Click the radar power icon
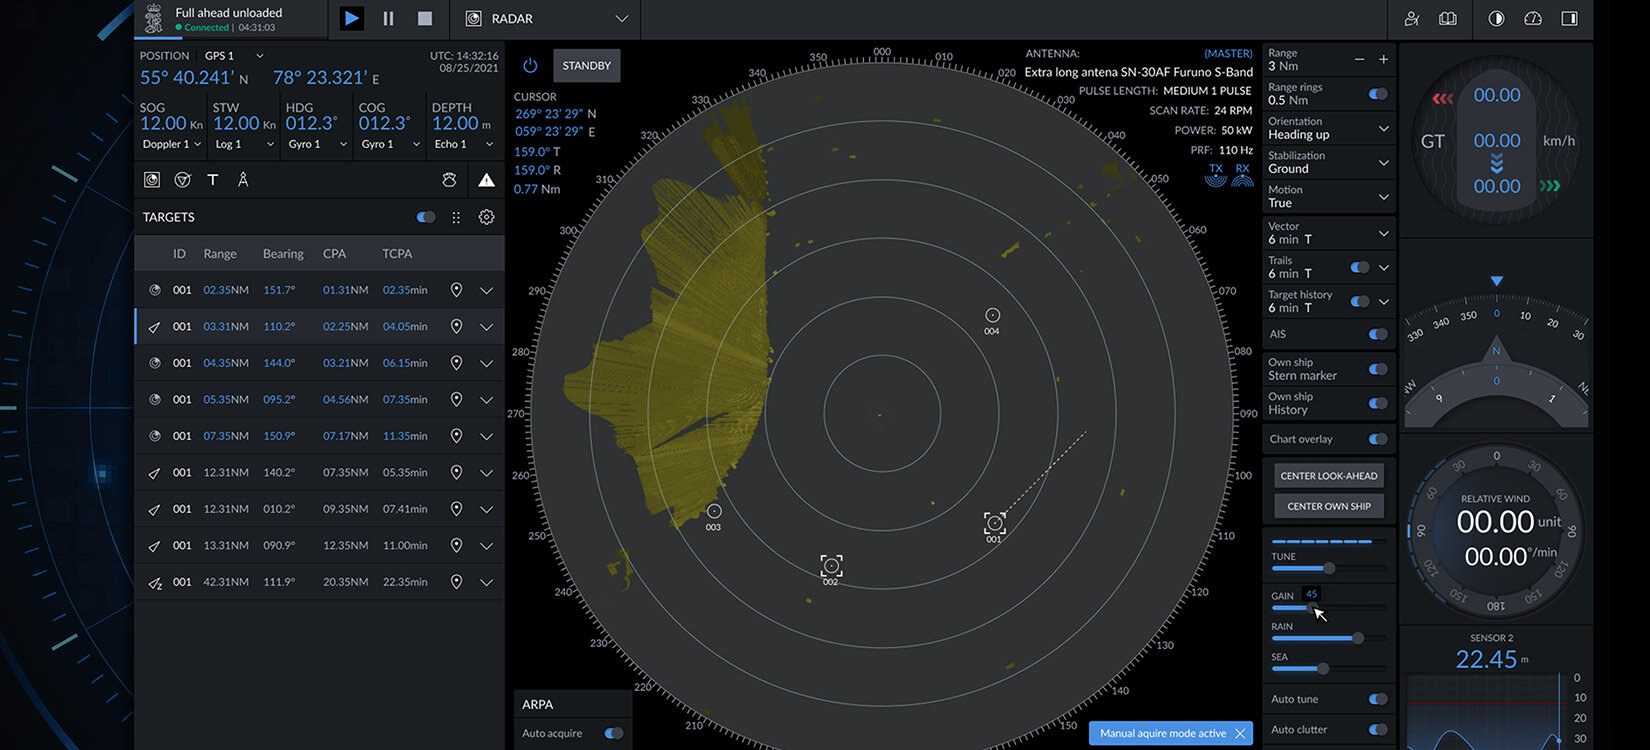Image resolution: width=1650 pixels, height=750 pixels. (x=530, y=66)
